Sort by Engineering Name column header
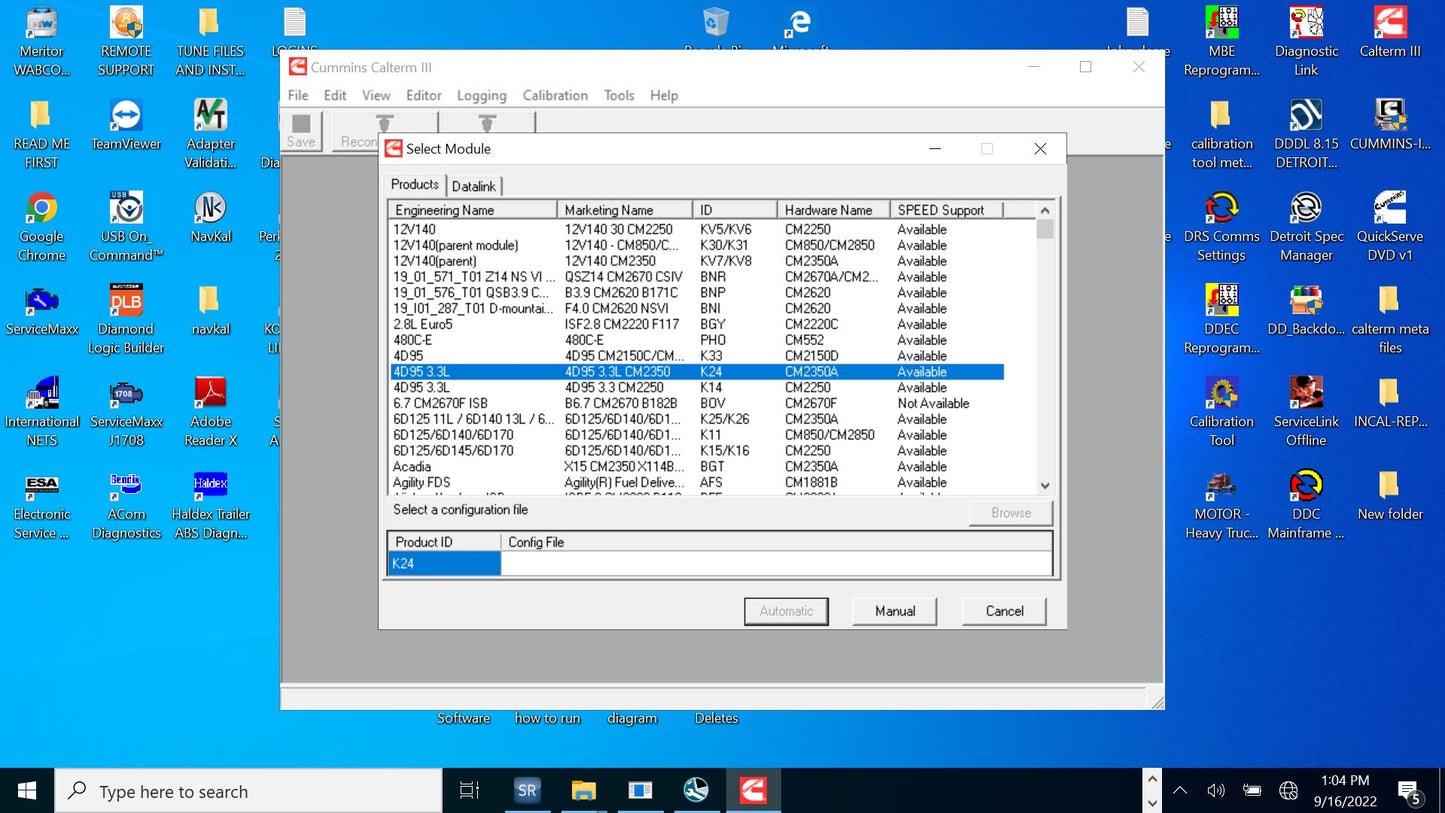Viewport: 1445px width, 813px height. (473, 210)
